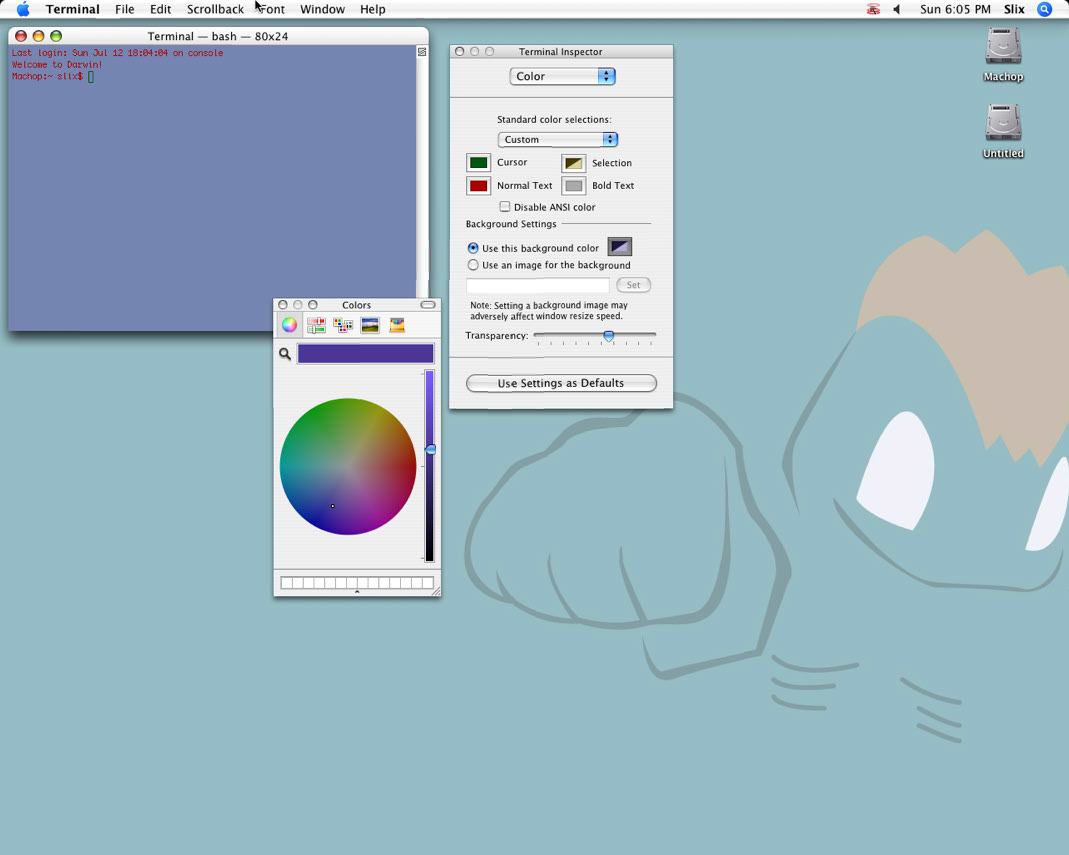Click the background image path field
Image resolution: width=1069 pixels, height=855 pixels.
(x=538, y=285)
